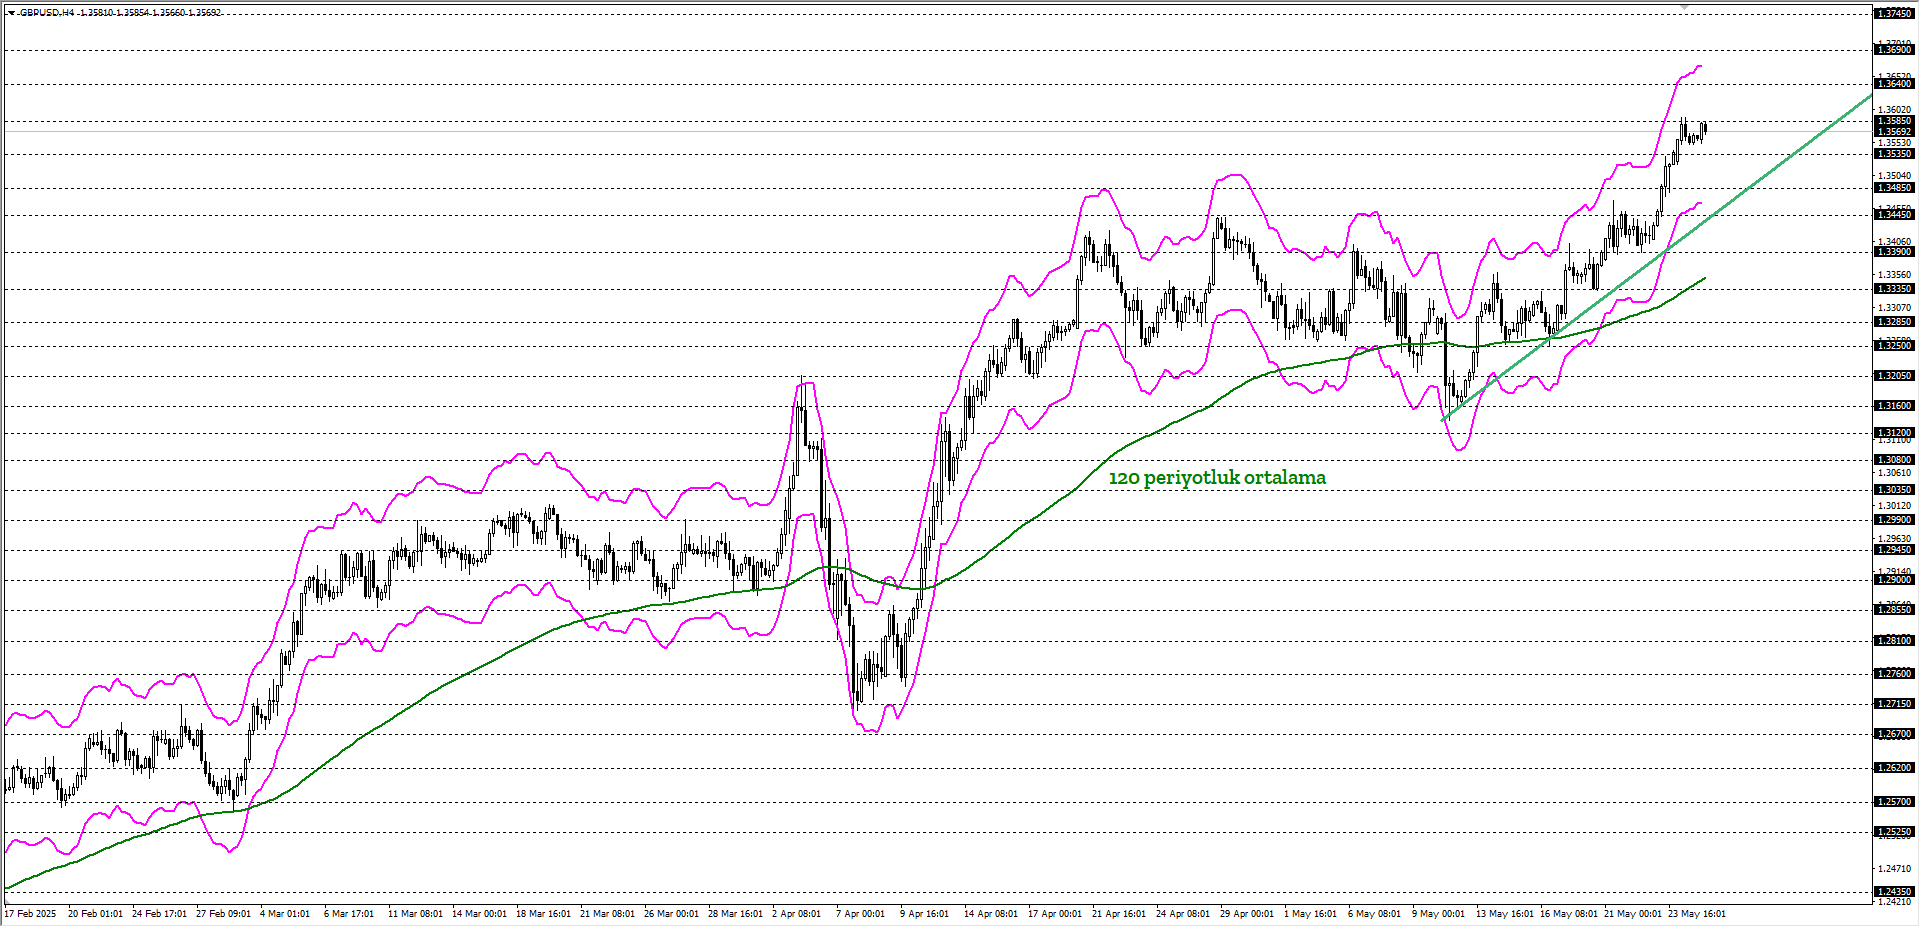Click the 1.36900 price level label
Viewport: 1920px width, 927px height.
(1894, 50)
